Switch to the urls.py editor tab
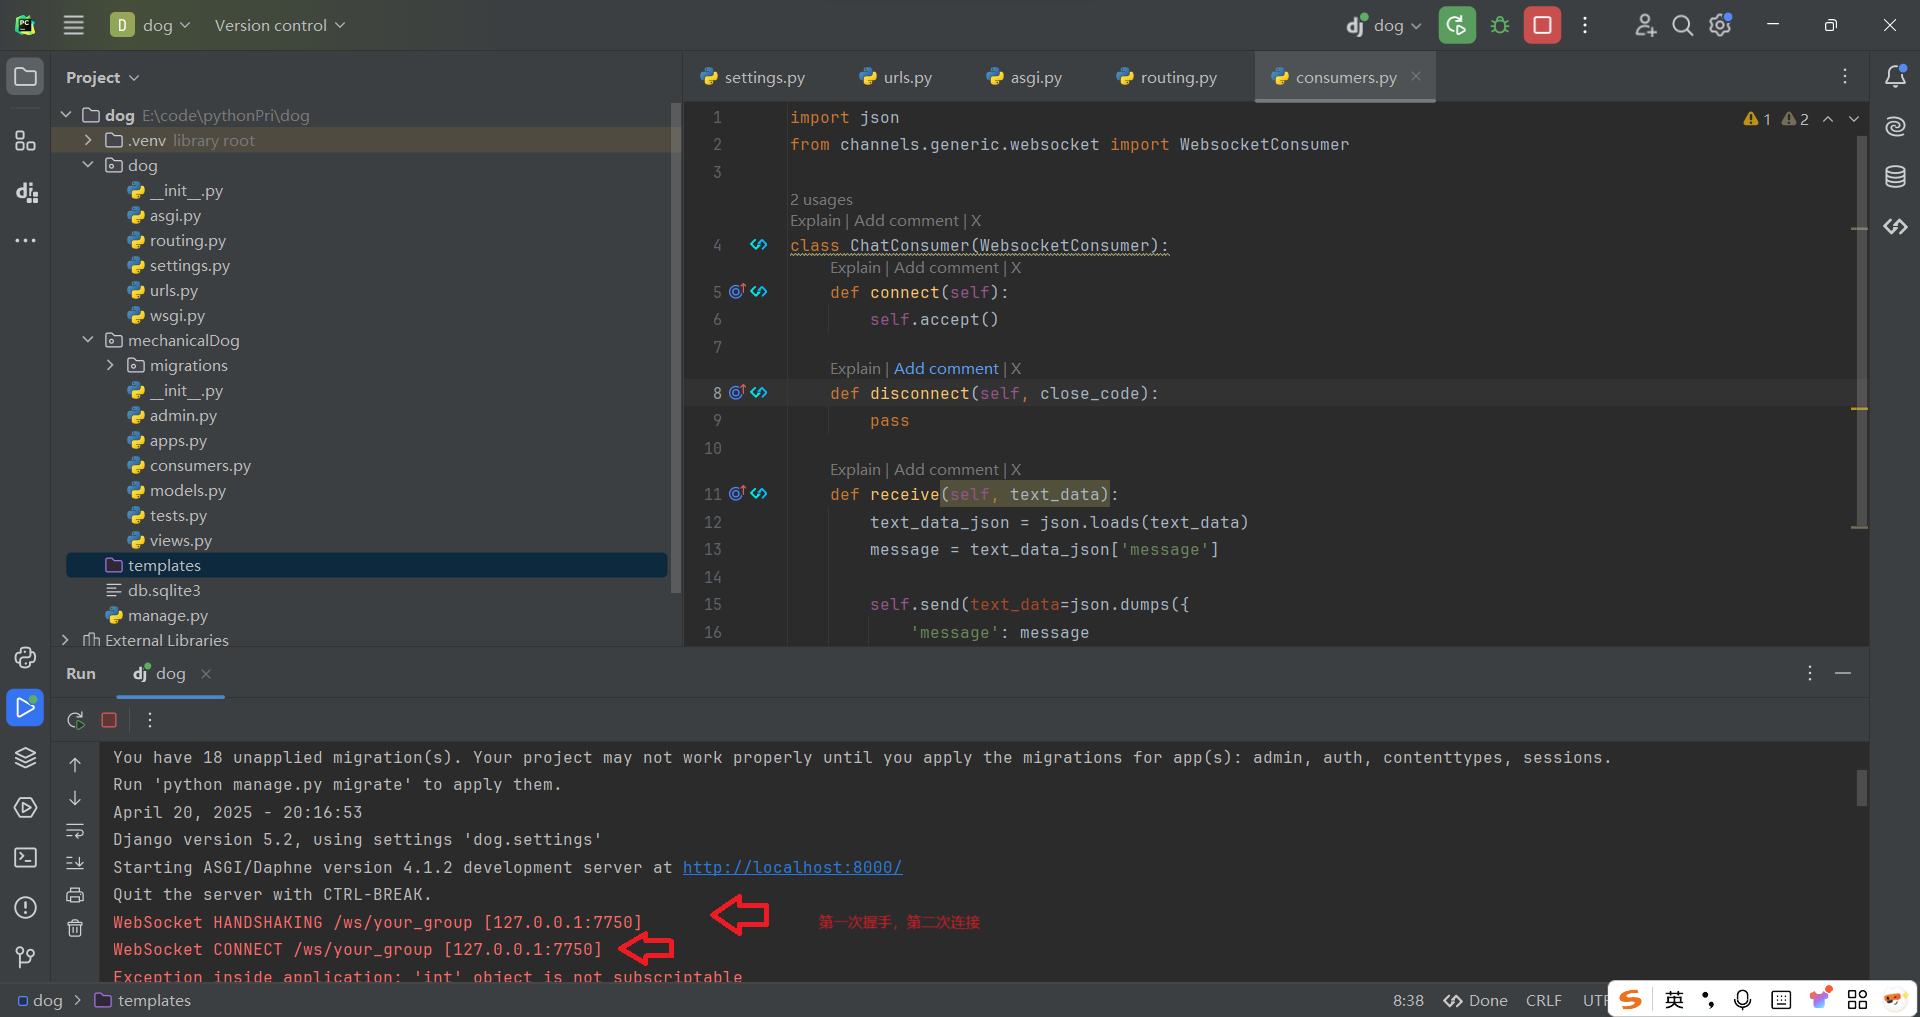Viewport: 1920px width, 1017px height. tap(905, 76)
